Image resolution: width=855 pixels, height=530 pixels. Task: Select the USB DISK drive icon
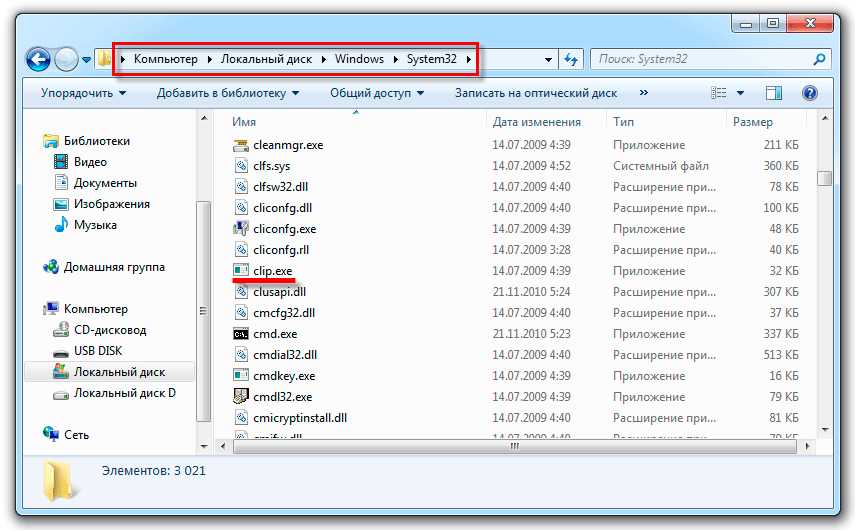click(x=58, y=351)
